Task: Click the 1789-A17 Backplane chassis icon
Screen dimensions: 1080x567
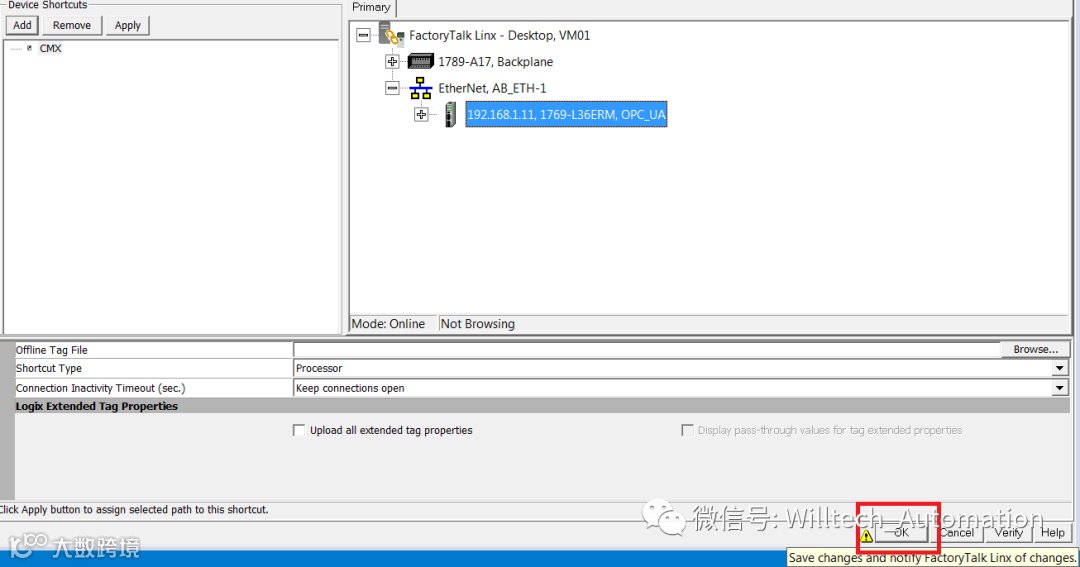Action: coord(421,61)
